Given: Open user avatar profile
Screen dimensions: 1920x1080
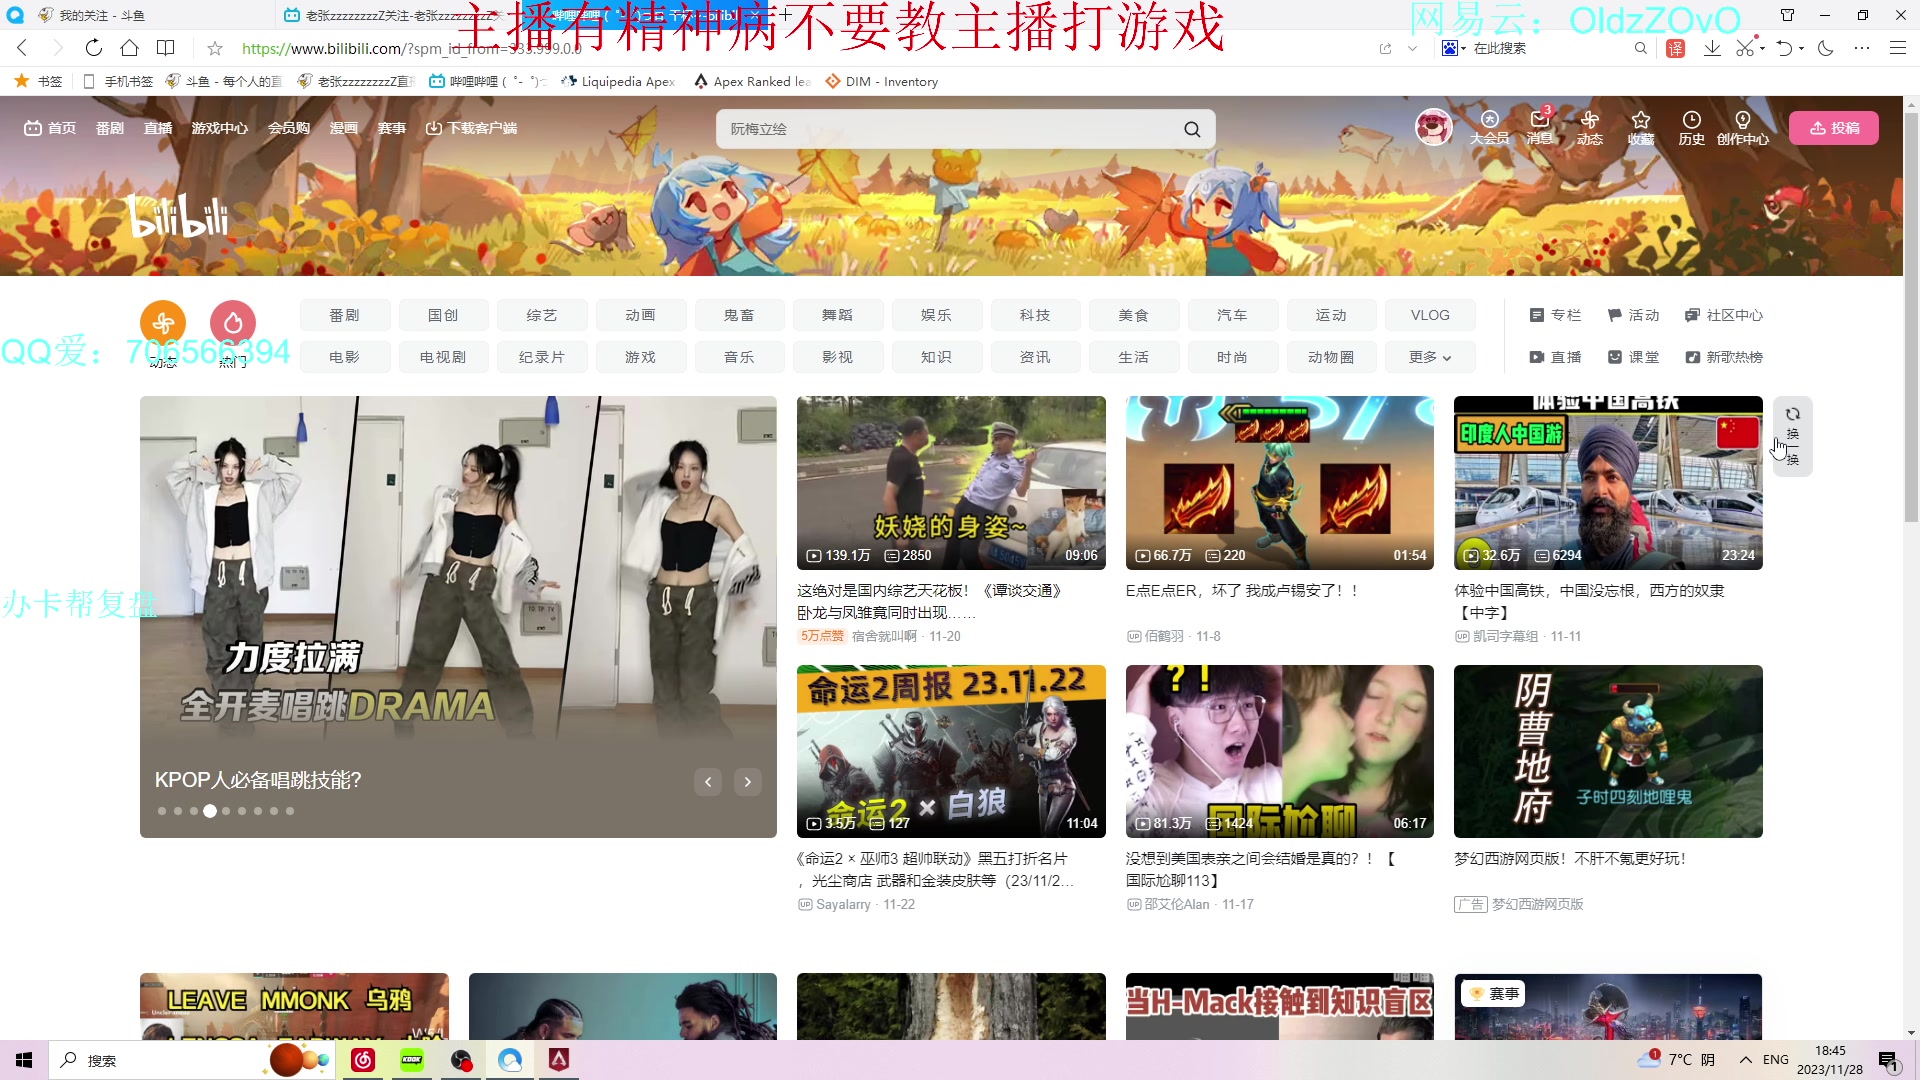Looking at the screenshot, I should (x=1433, y=127).
